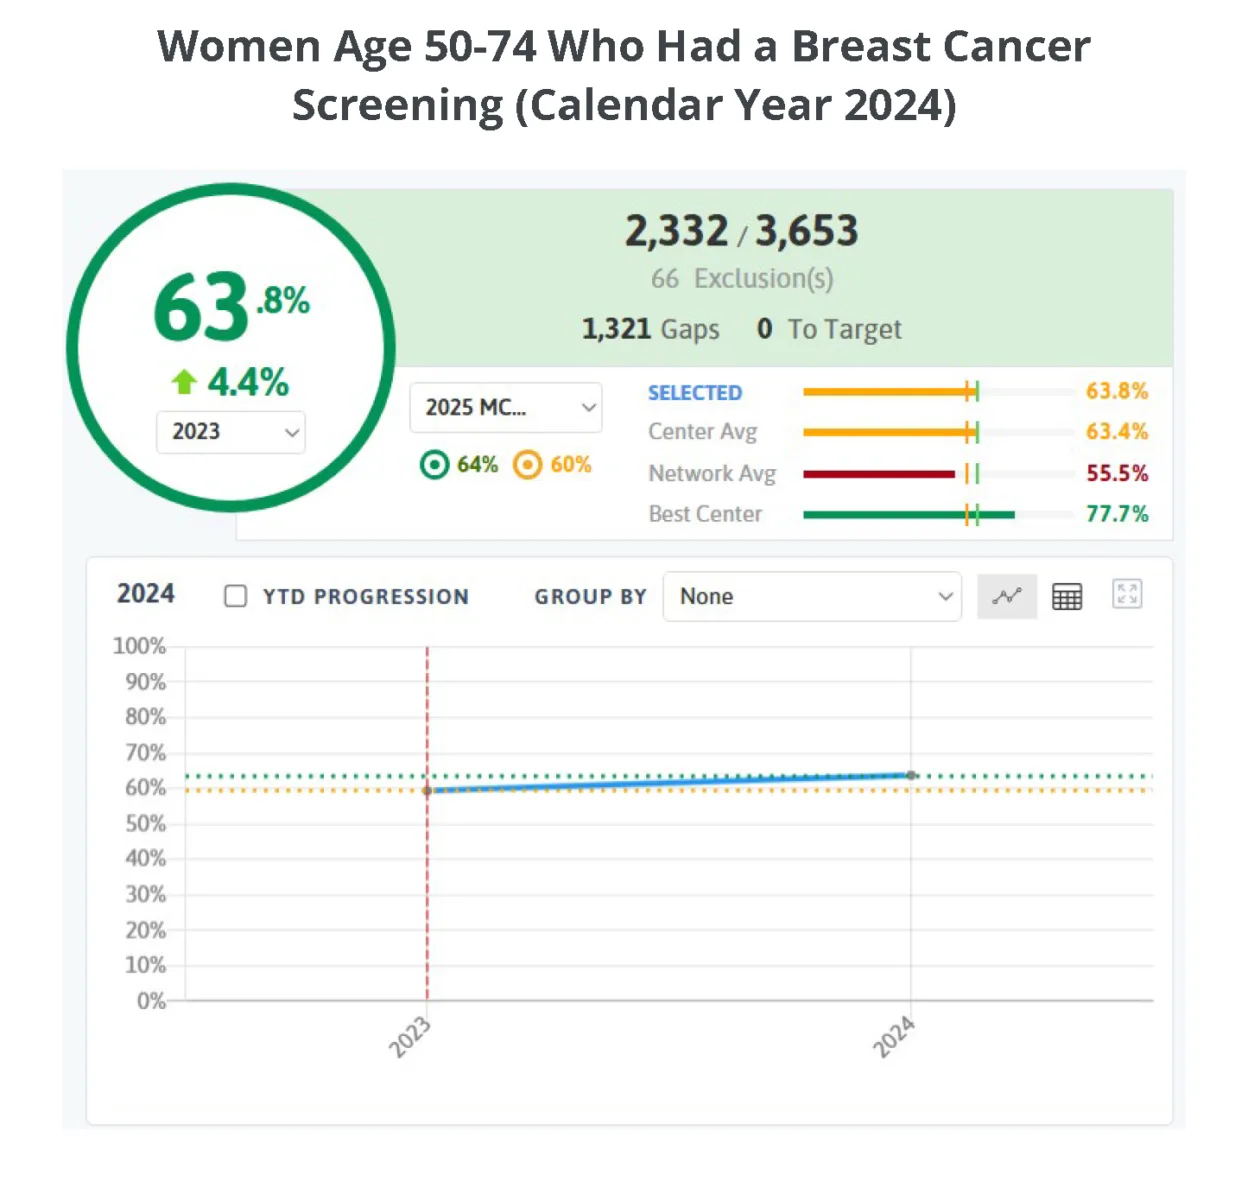
Task: Click the 0 To Target label
Action: (x=829, y=329)
